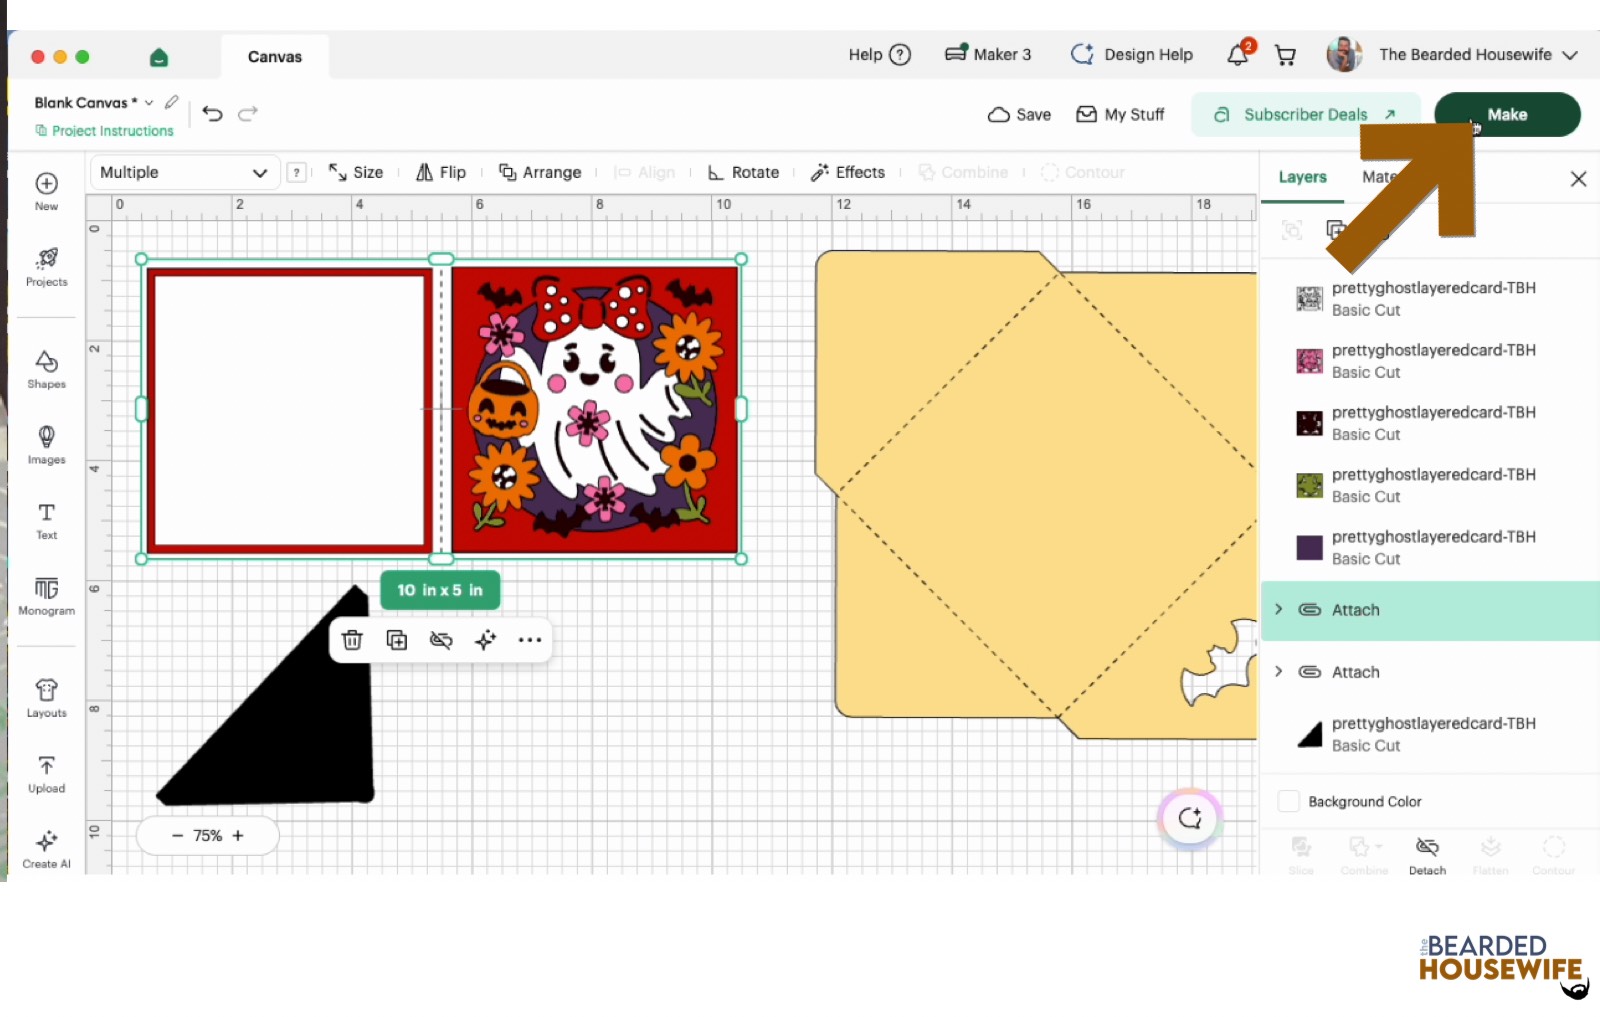
Task: Click the notifications bell
Action: coord(1238,55)
